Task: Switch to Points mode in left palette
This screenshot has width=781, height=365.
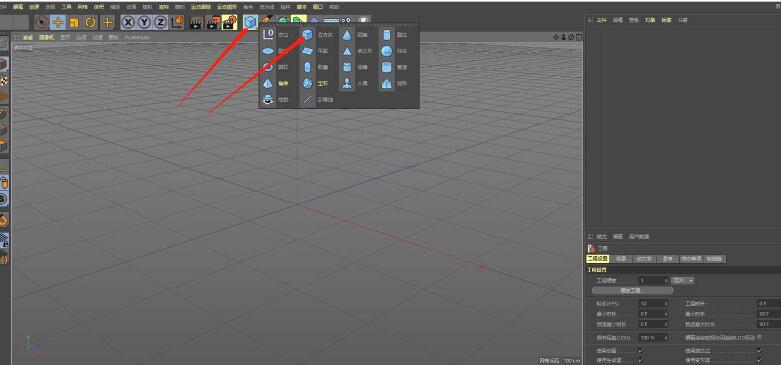Action: tap(4, 114)
